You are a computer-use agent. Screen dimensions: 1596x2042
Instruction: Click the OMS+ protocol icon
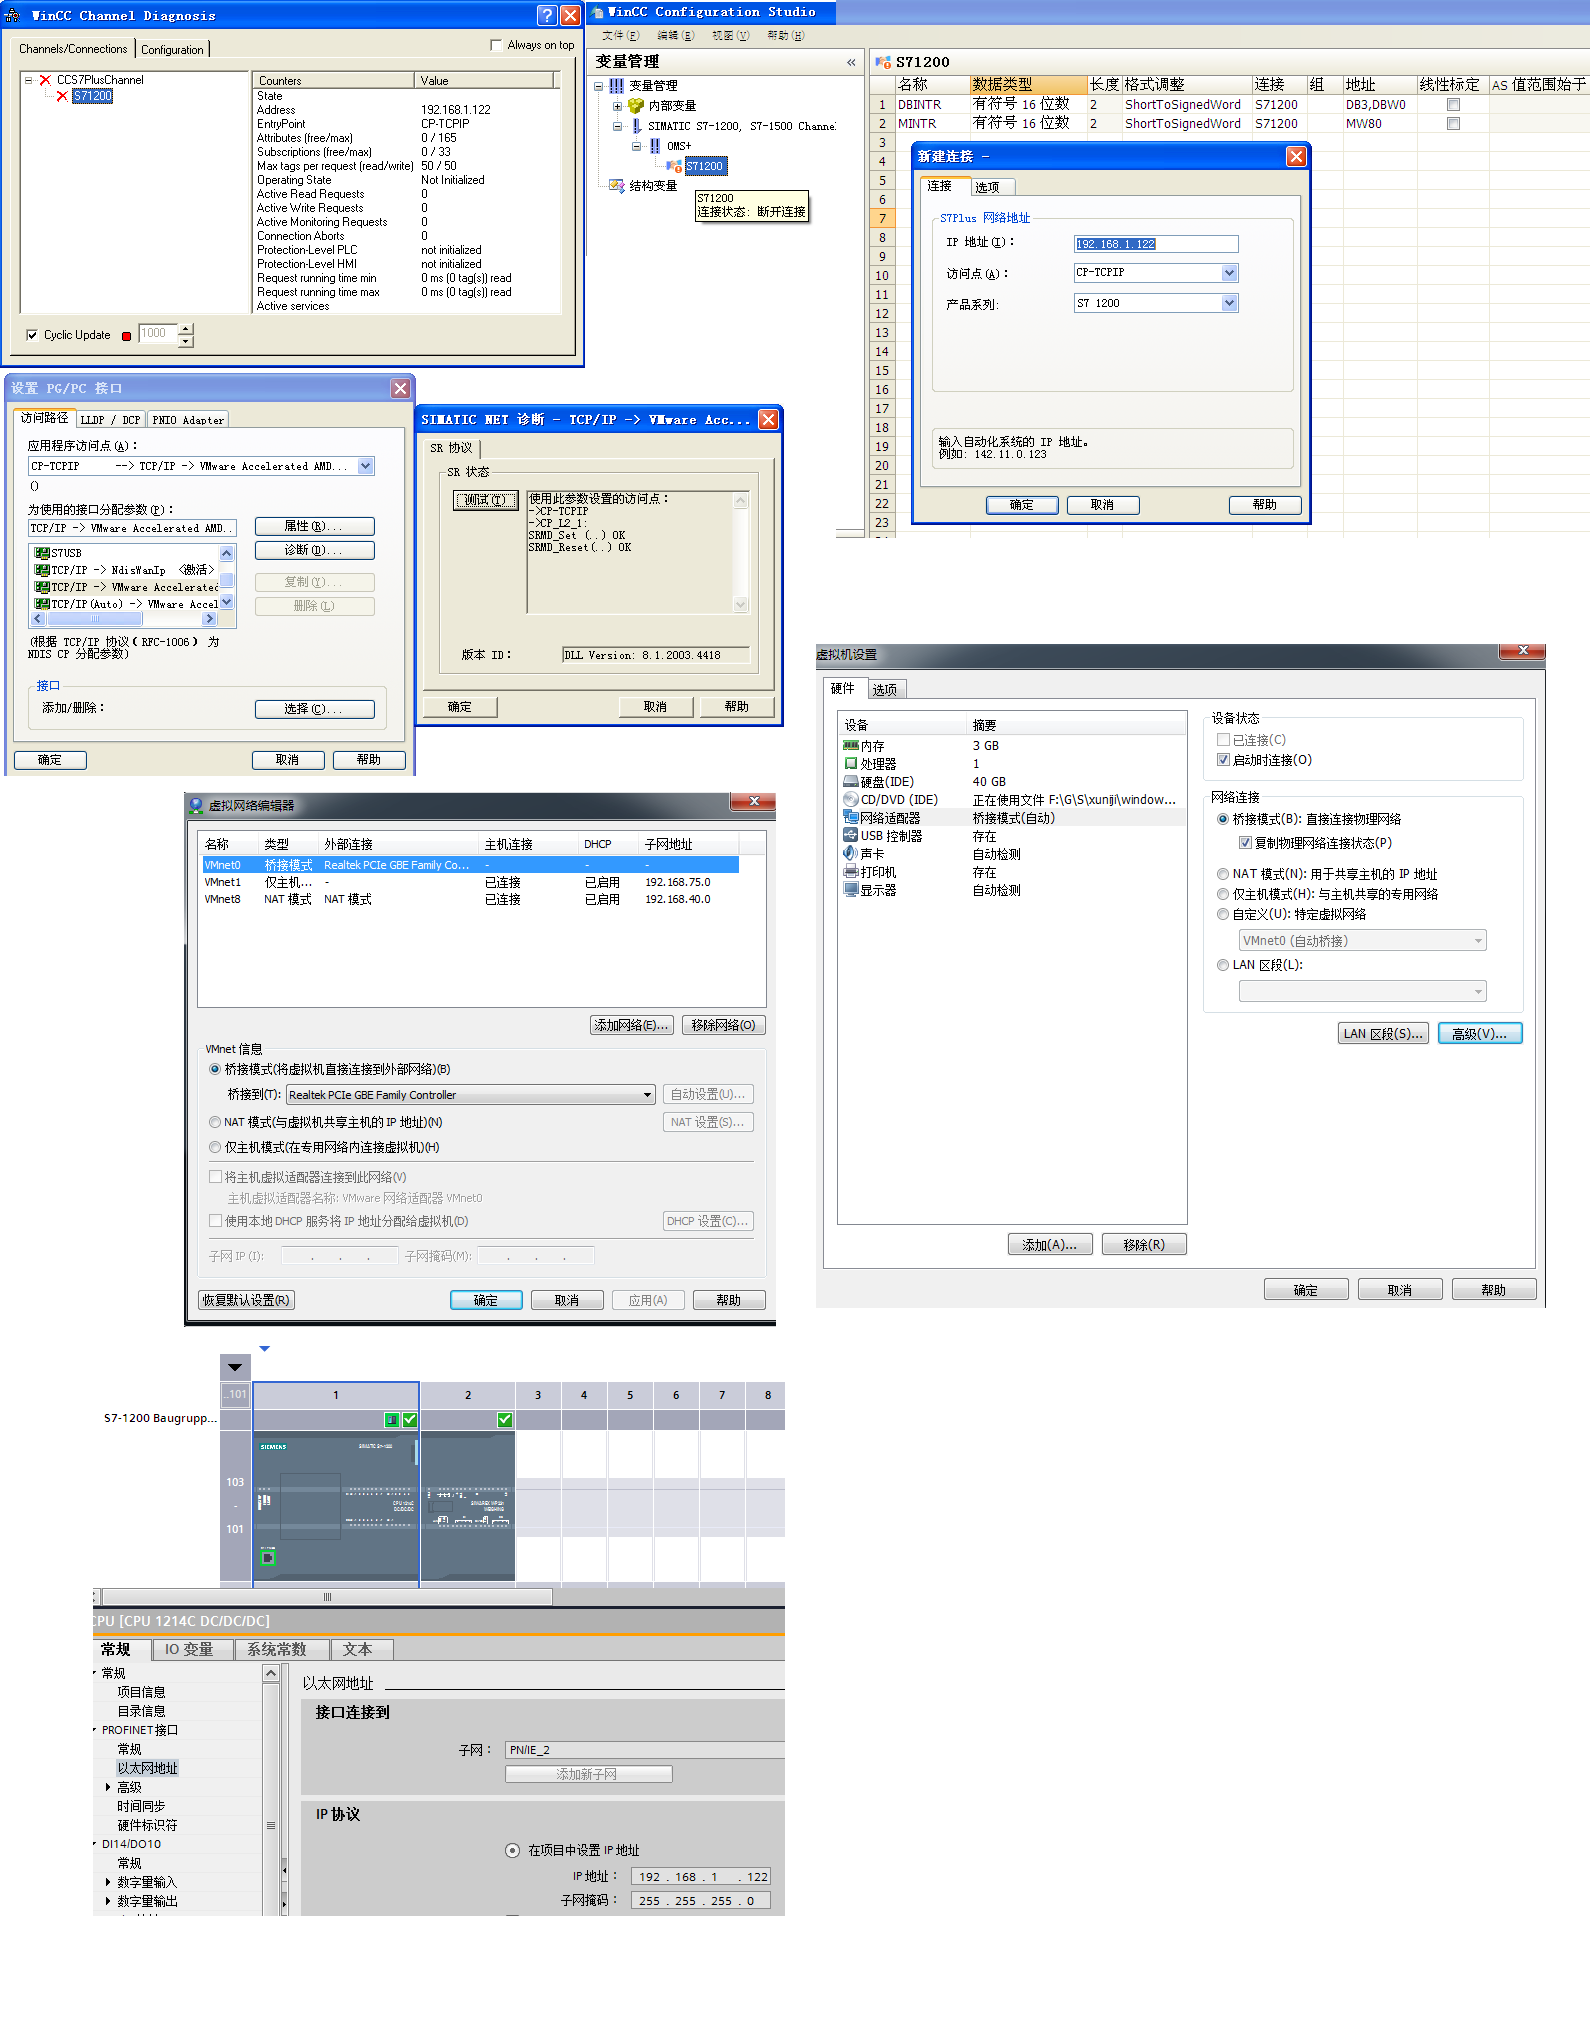(x=655, y=146)
